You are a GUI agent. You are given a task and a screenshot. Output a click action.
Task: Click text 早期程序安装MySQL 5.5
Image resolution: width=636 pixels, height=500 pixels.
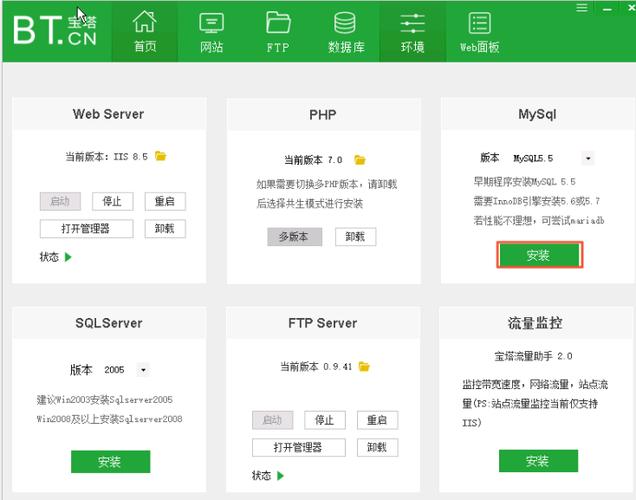pyautogui.click(x=524, y=182)
